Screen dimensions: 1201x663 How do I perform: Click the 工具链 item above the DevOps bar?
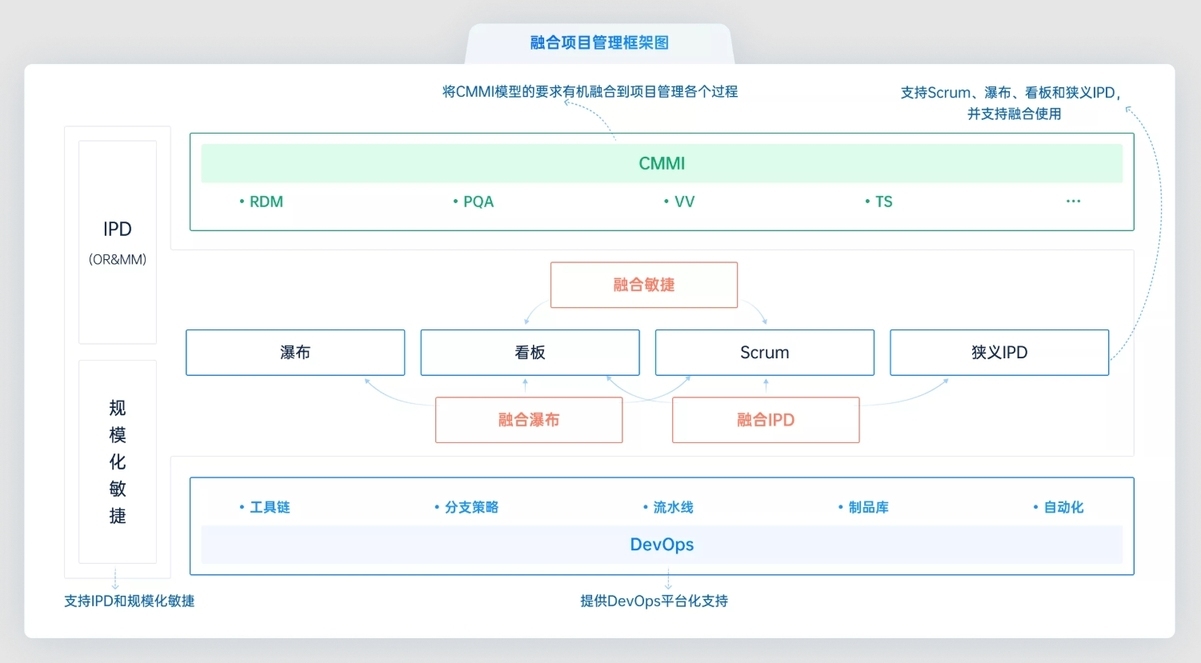(264, 507)
